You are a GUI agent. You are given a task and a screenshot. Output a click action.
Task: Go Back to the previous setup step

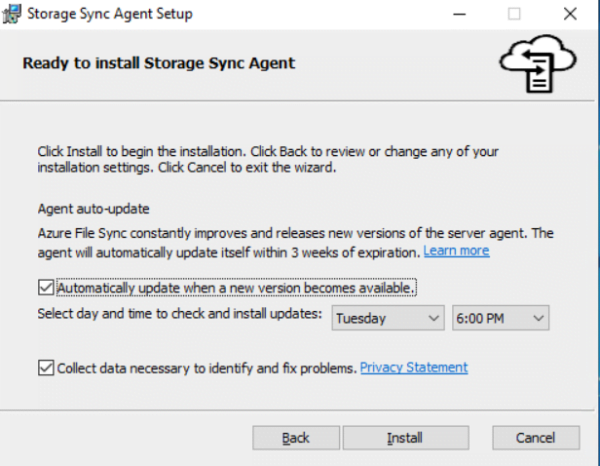pos(296,438)
